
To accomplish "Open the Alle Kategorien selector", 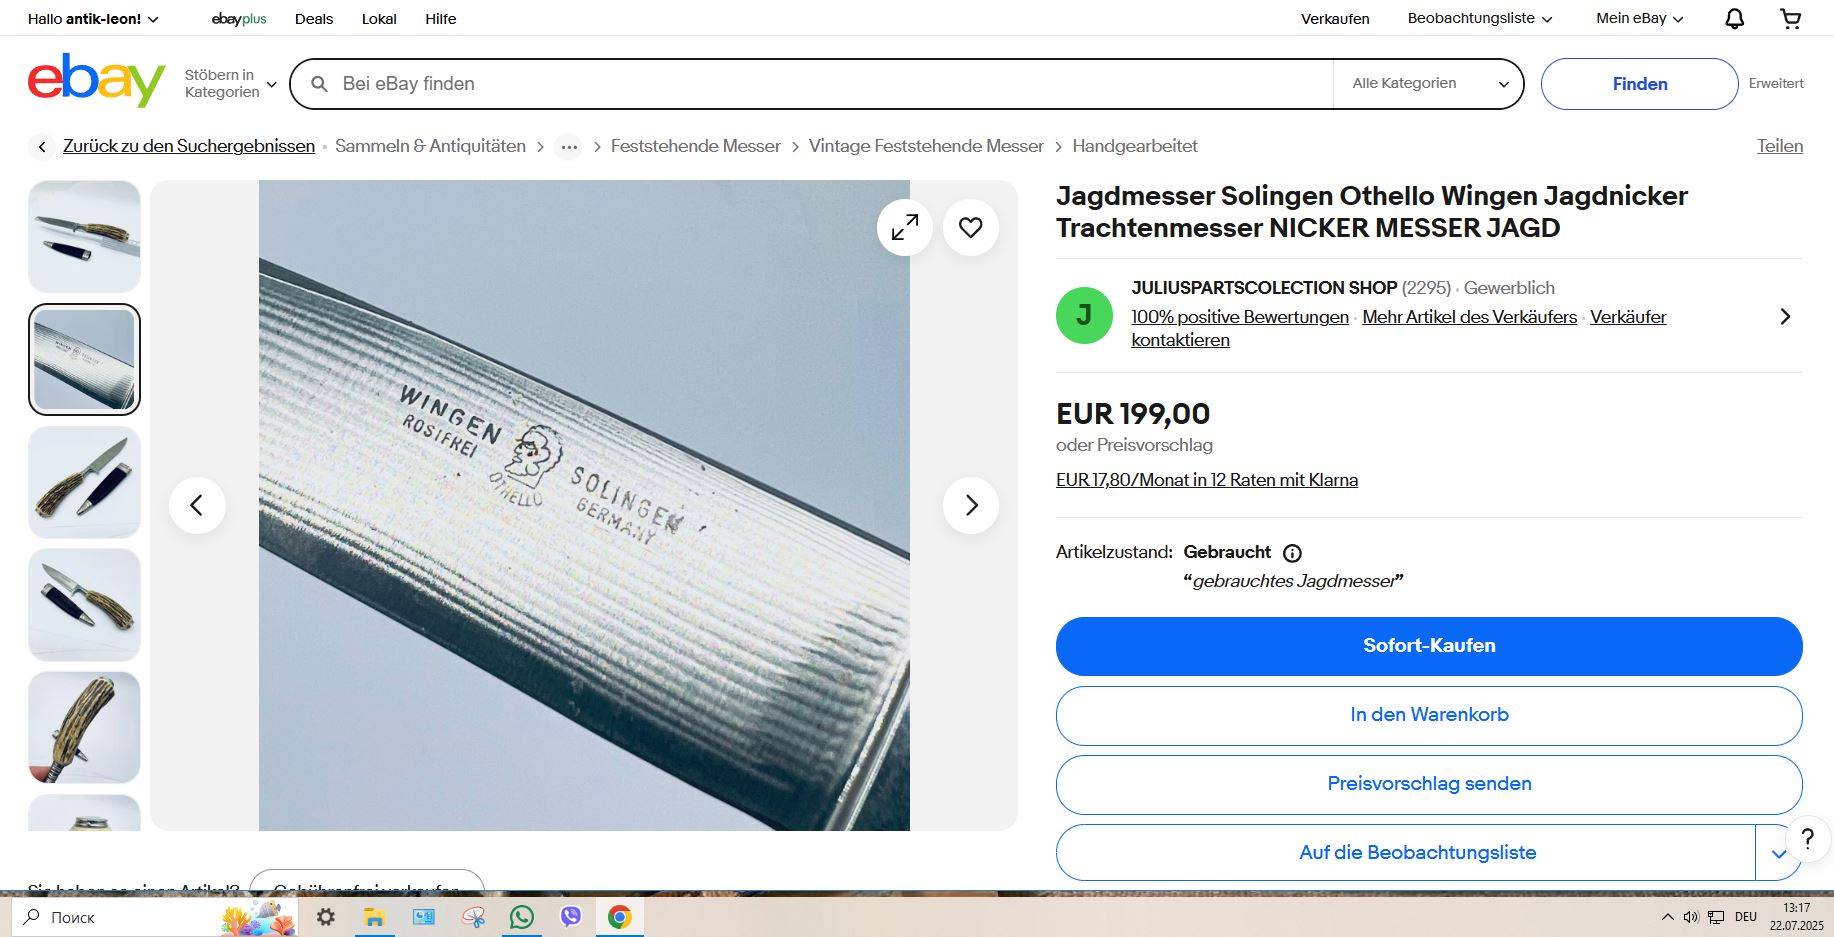I will (1429, 84).
